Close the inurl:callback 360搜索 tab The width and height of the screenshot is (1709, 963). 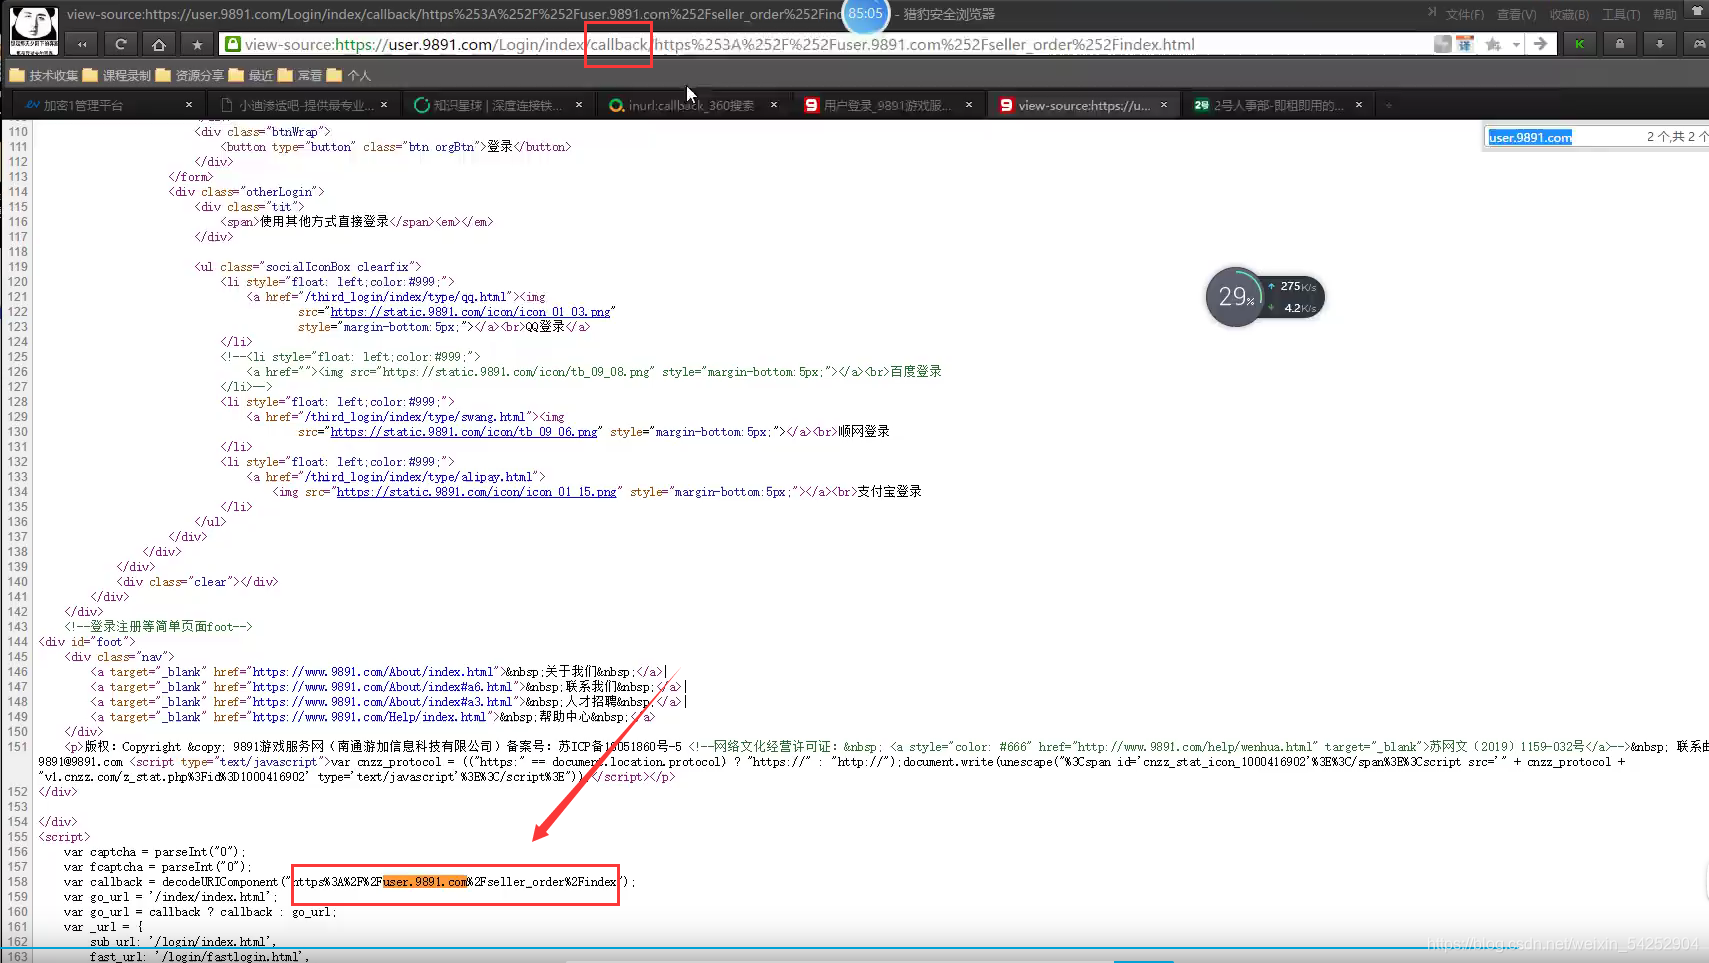pos(774,105)
